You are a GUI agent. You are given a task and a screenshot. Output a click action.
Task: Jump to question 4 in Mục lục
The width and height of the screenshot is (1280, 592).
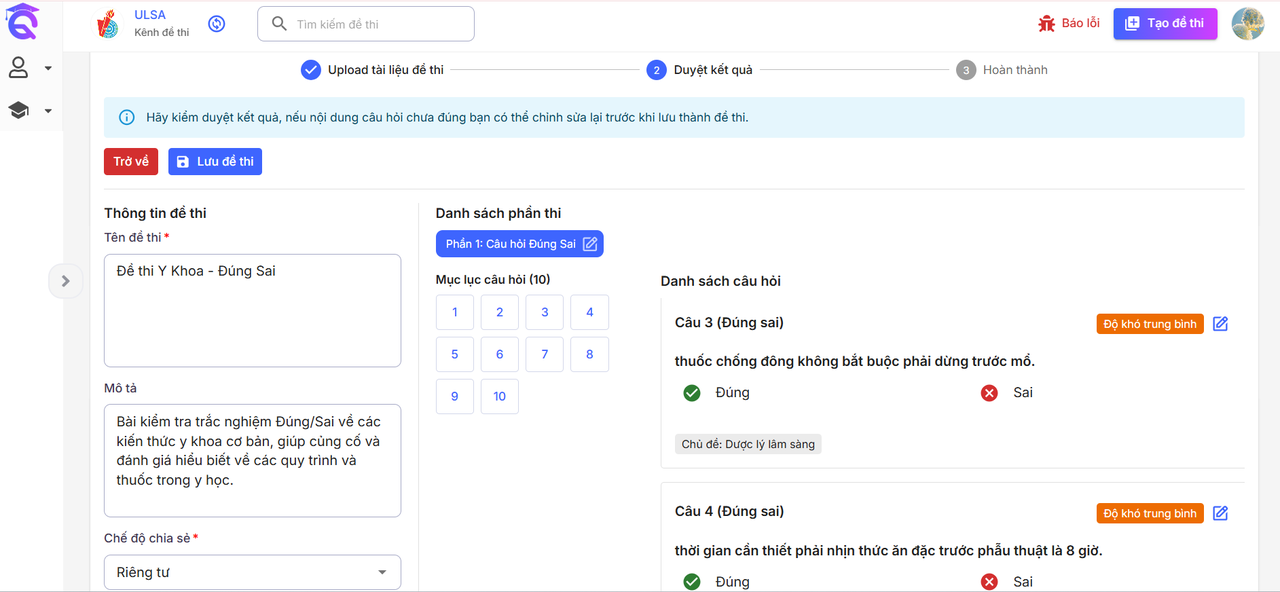(x=590, y=312)
